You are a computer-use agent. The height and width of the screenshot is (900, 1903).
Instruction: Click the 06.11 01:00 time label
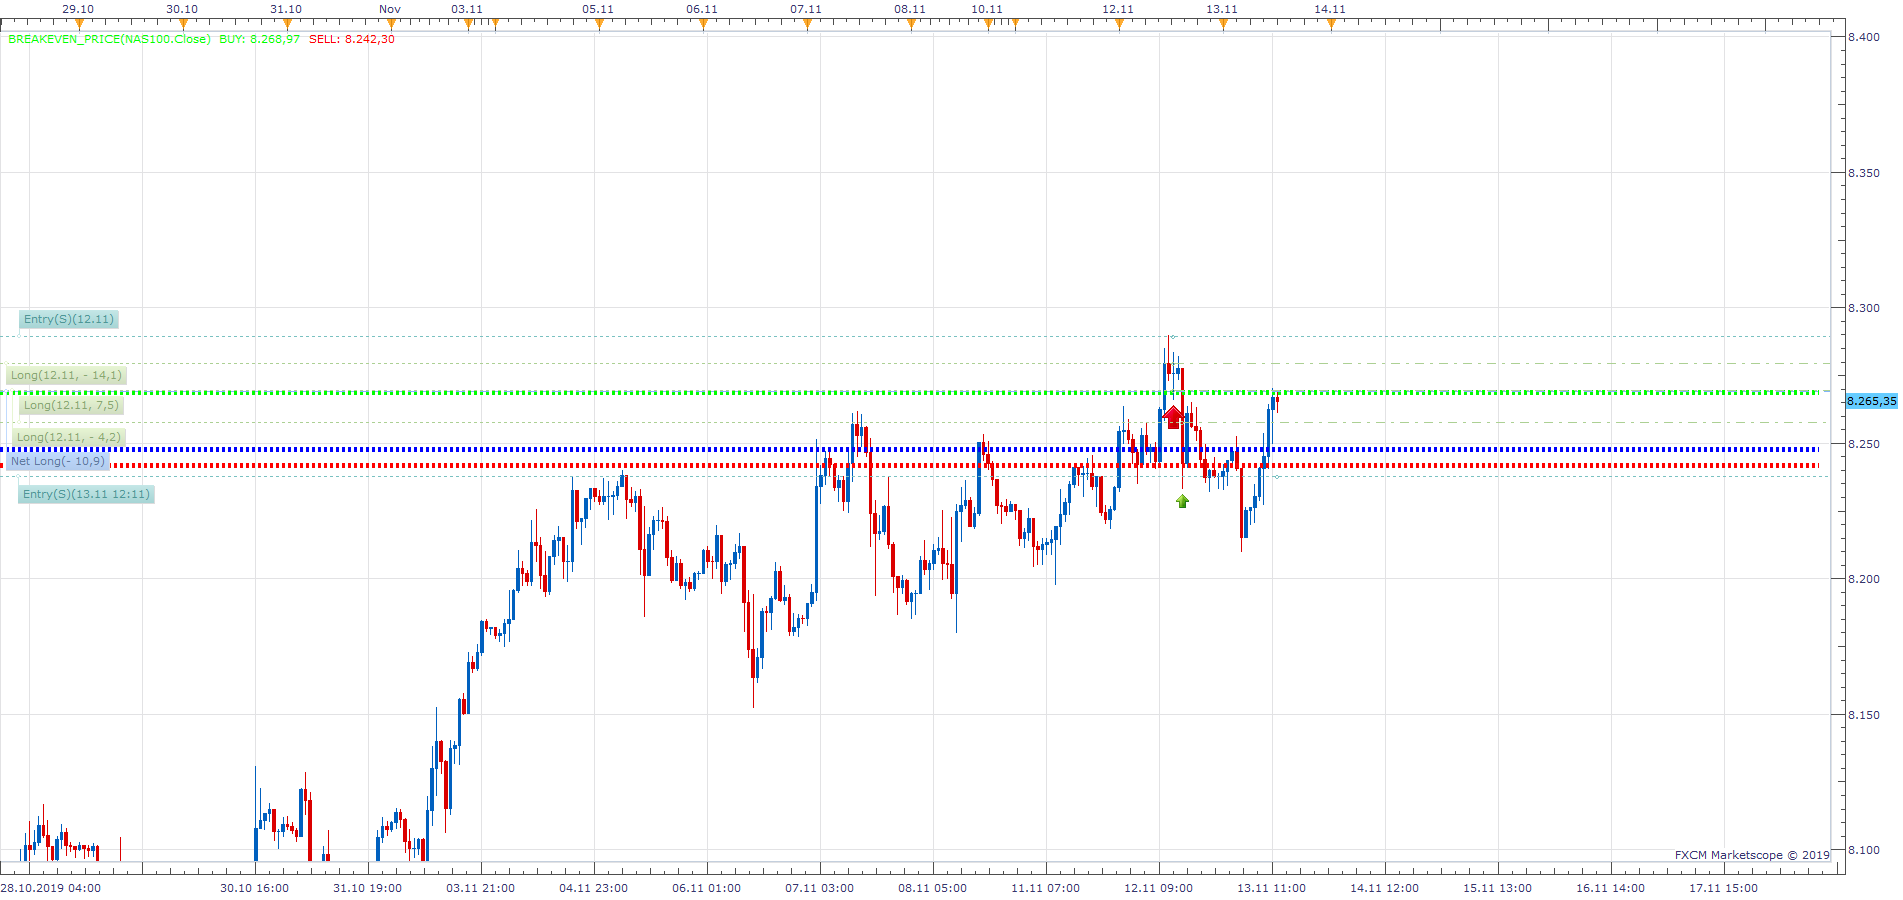[x=707, y=888]
